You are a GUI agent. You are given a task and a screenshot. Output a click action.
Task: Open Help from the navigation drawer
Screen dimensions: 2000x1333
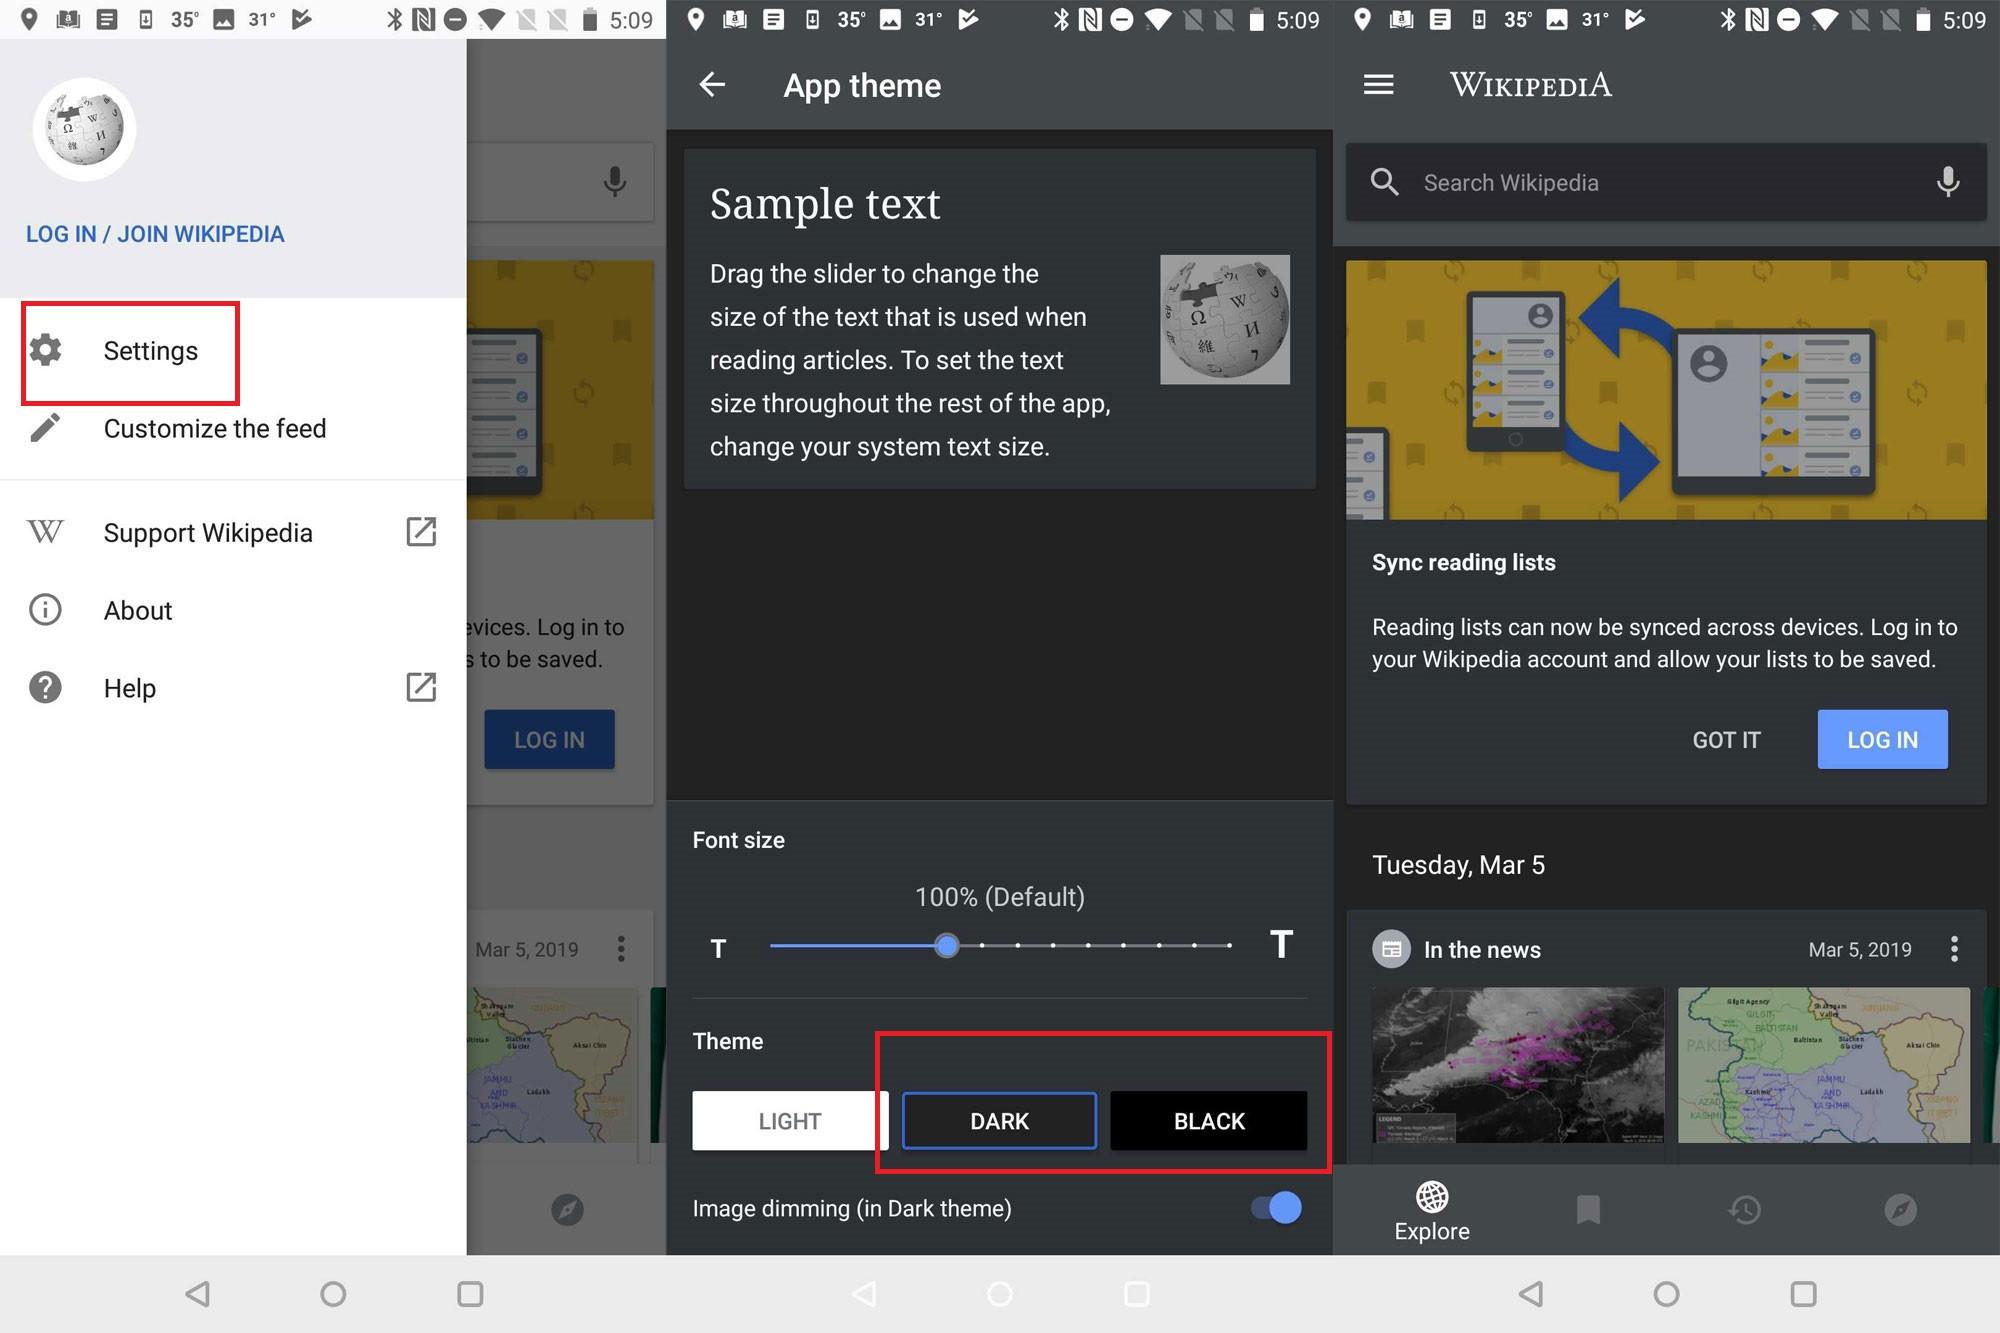[233, 688]
